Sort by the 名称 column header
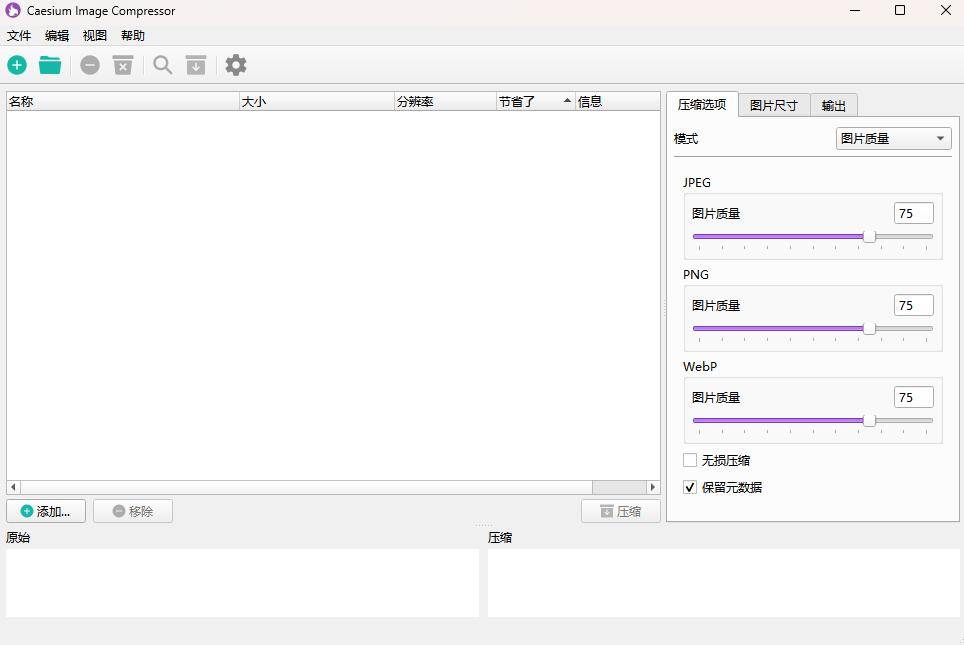 click(x=123, y=101)
